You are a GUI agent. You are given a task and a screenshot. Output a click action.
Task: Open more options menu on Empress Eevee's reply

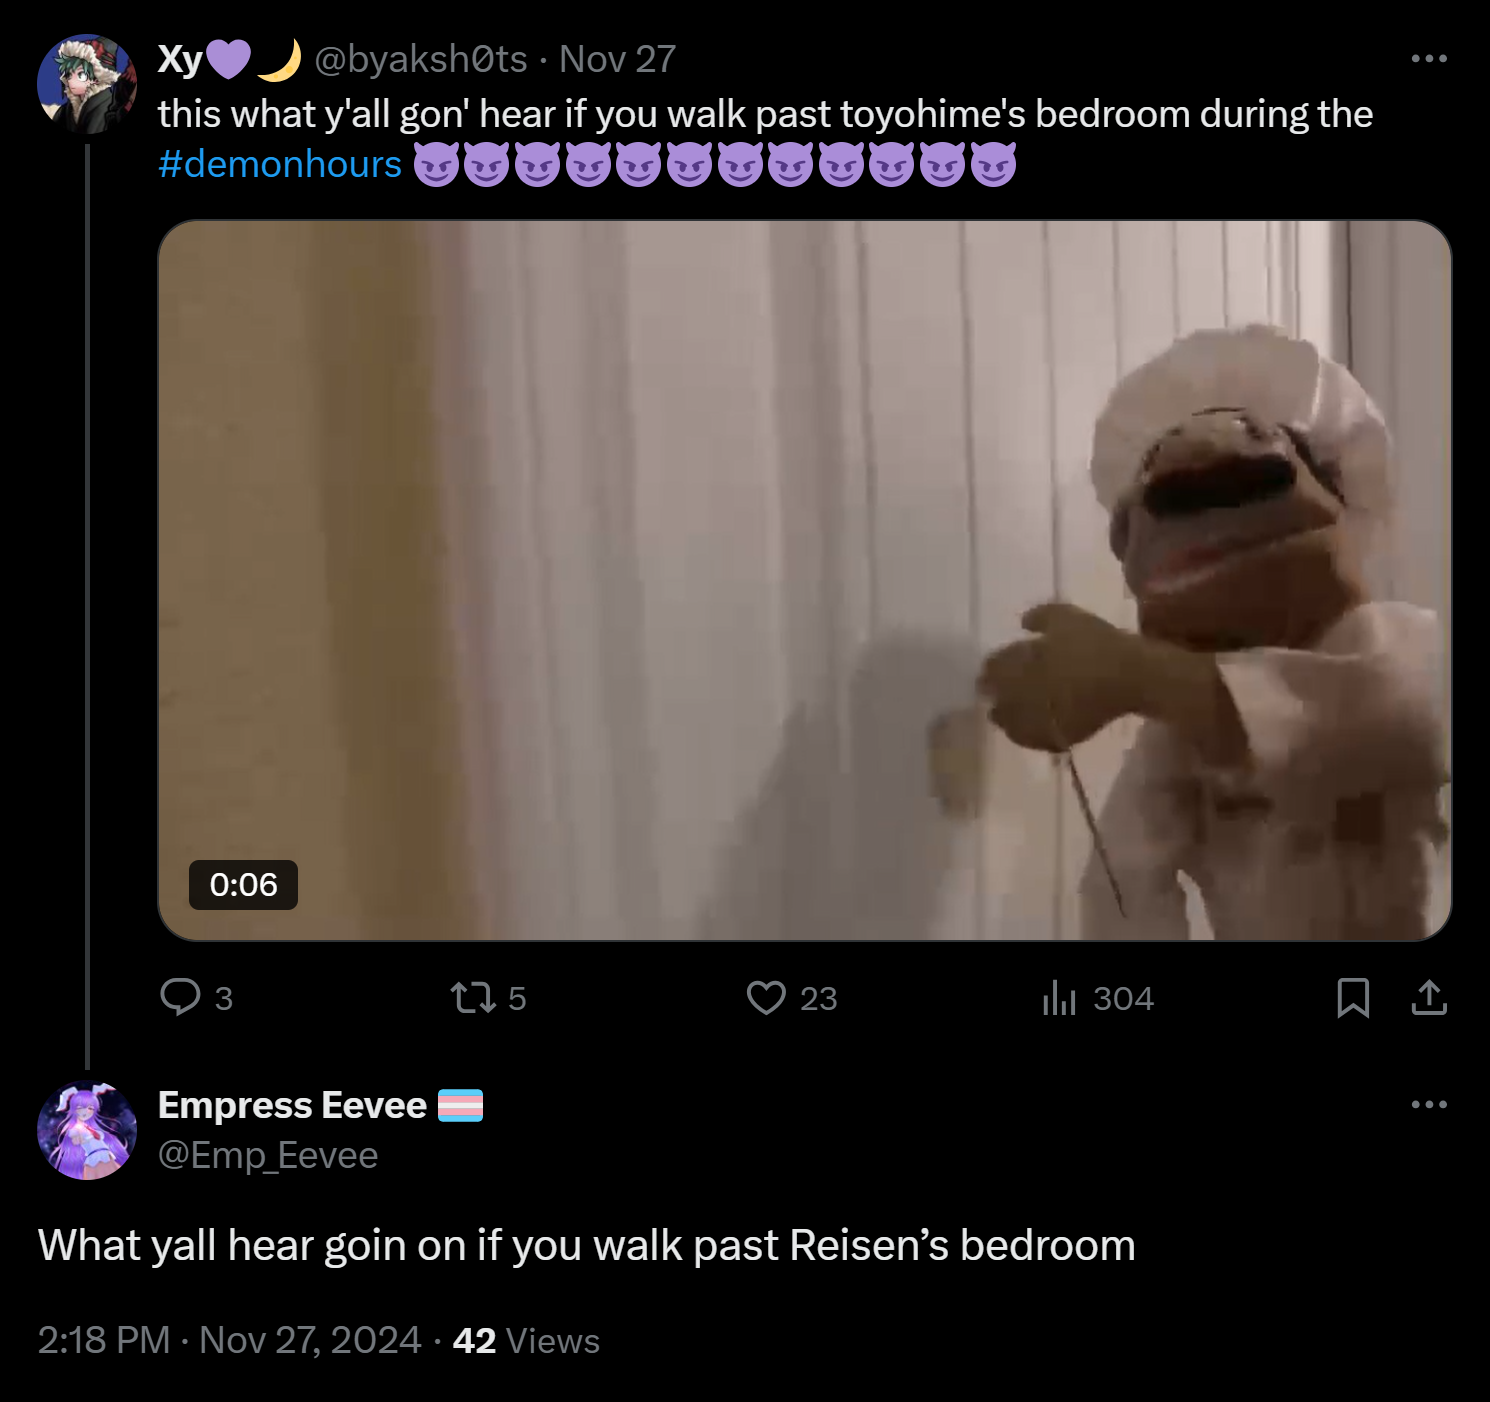pyautogui.click(x=1429, y=1104)
